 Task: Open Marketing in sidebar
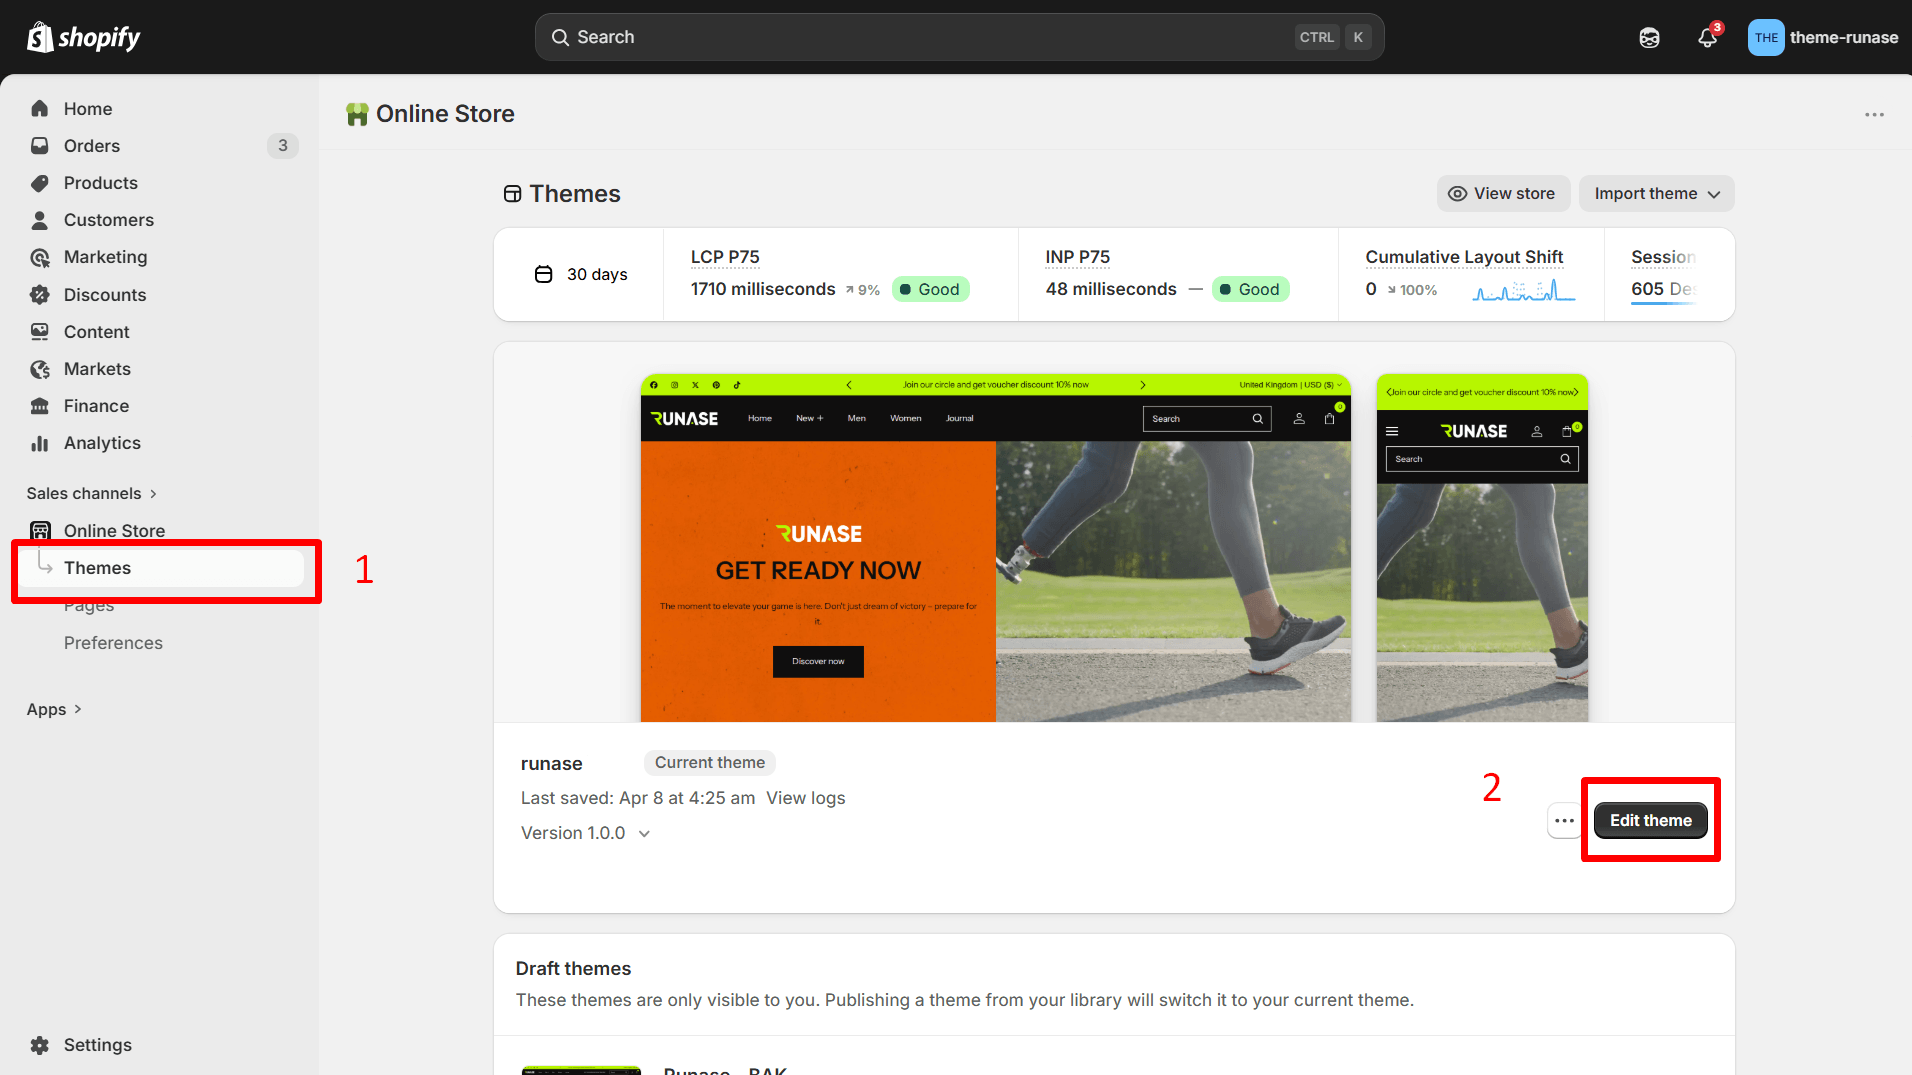point(105,257)
